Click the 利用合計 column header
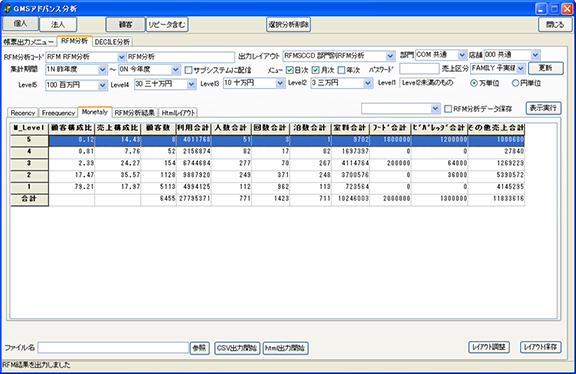 [x=194, y=128]
